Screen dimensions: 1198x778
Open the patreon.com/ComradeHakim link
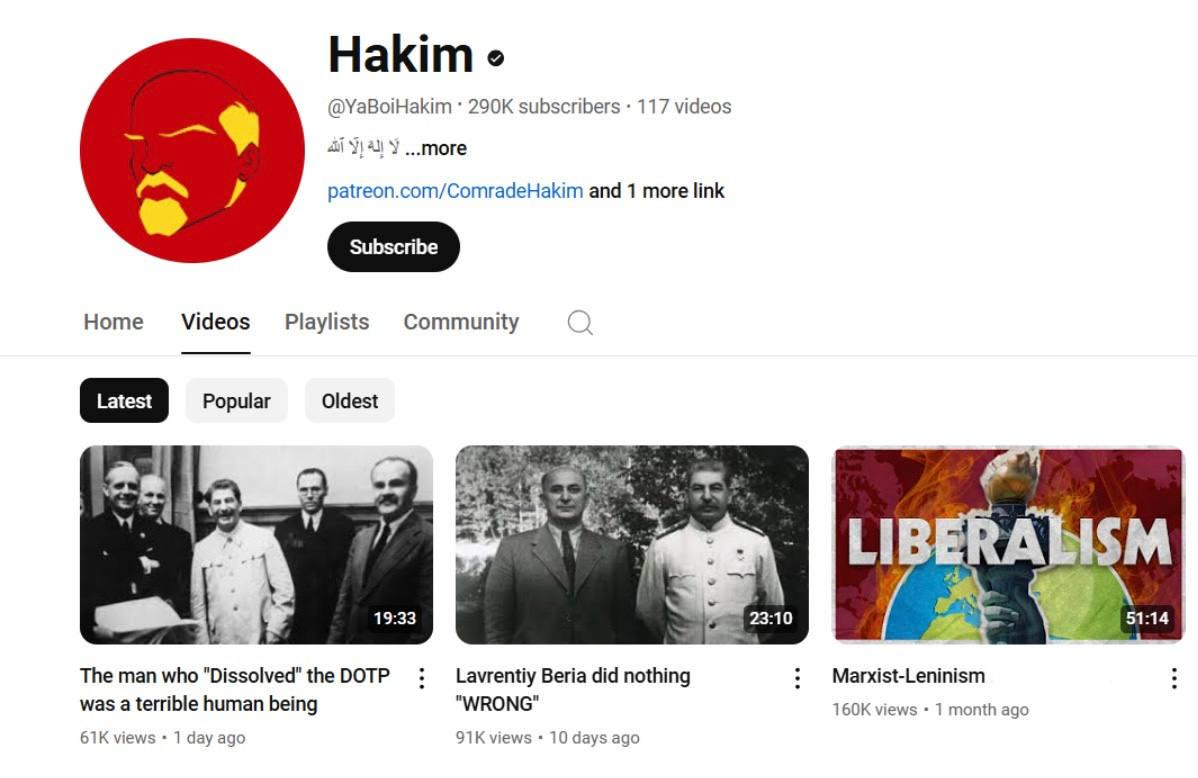point(455,191)
